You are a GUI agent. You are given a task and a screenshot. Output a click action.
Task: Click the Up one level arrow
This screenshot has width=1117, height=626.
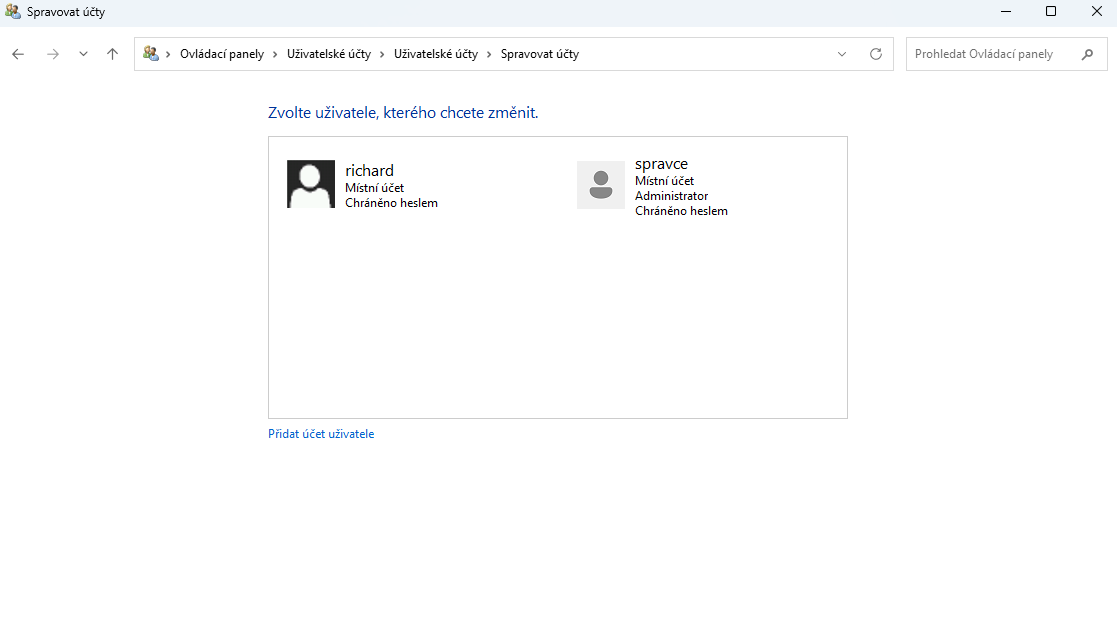112,54
